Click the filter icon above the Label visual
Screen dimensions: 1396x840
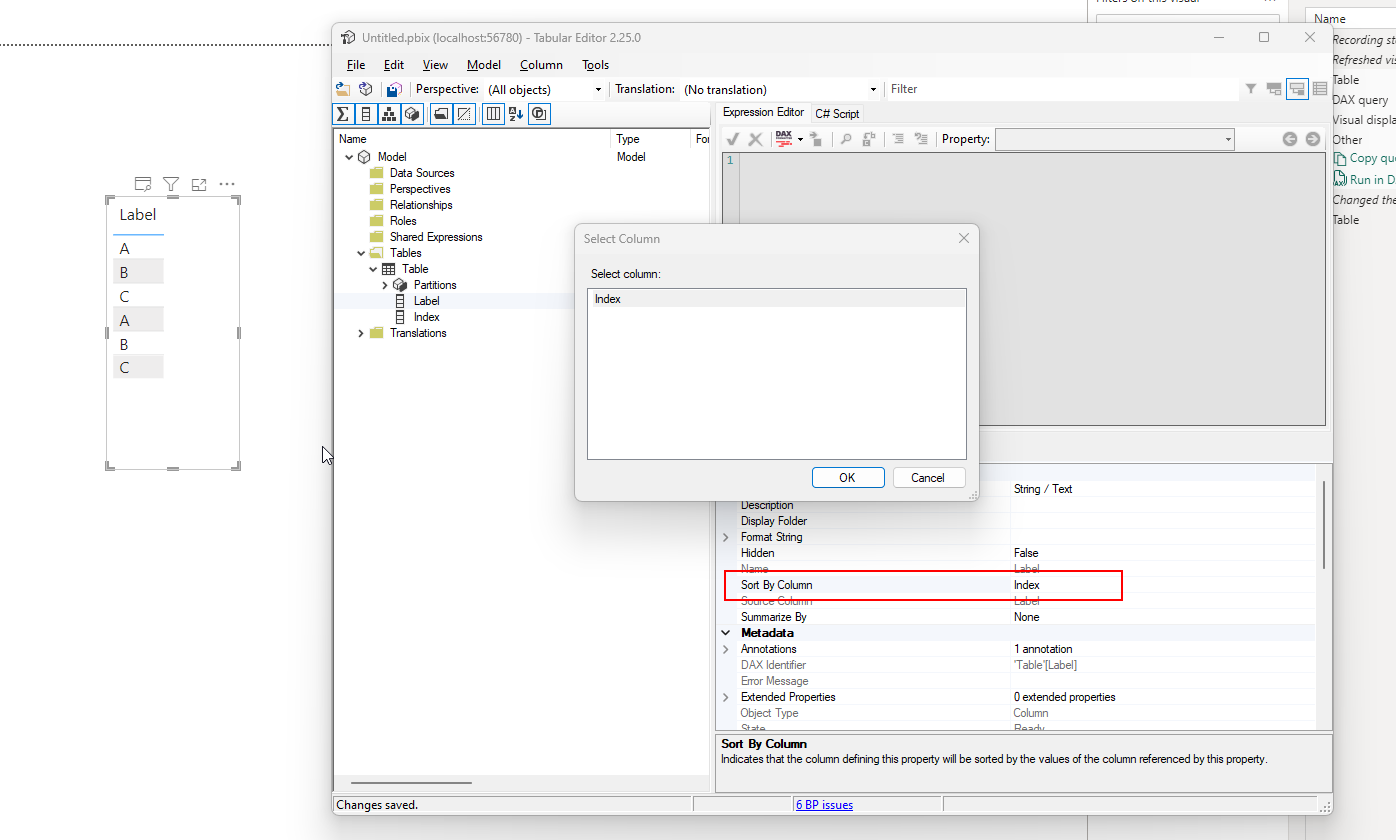coord(171,184)
